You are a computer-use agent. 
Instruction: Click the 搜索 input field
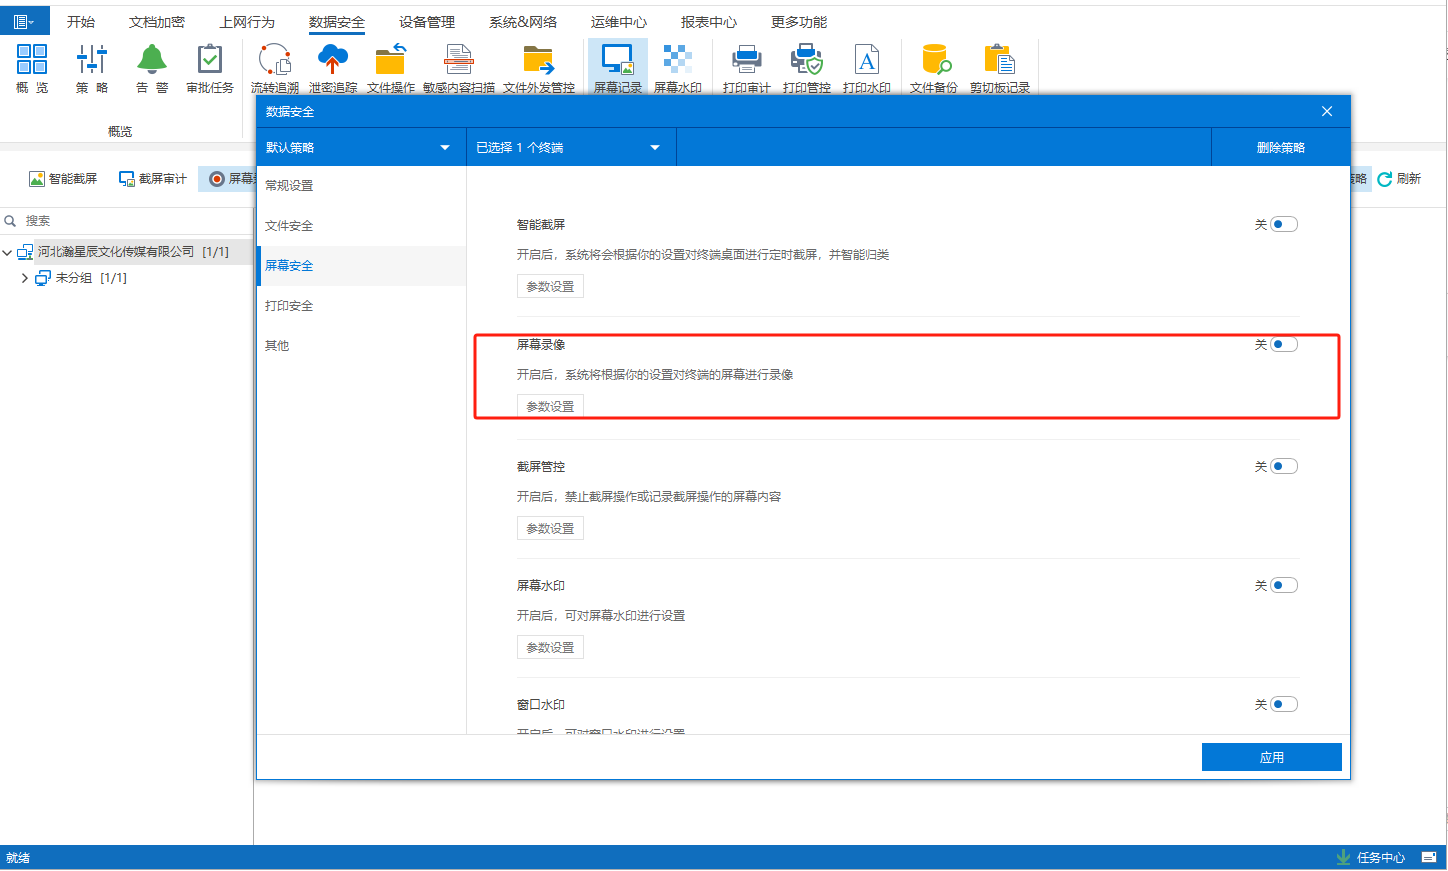coord(130,221)
